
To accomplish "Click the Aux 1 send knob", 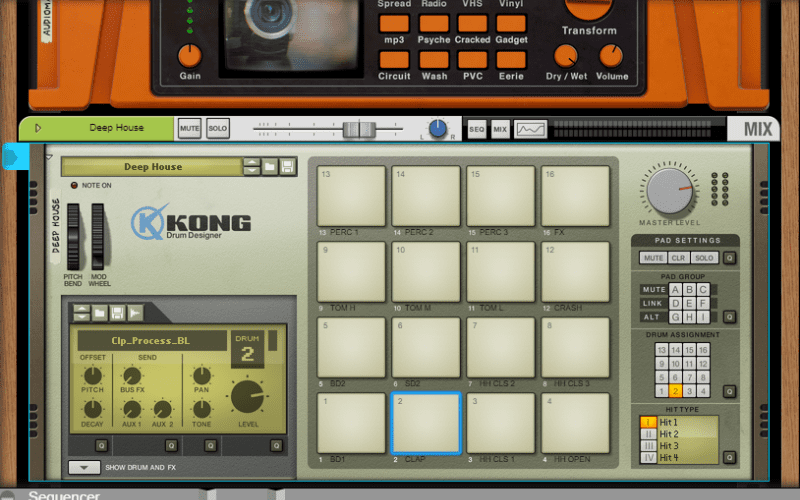I will (x=132, y=409).
